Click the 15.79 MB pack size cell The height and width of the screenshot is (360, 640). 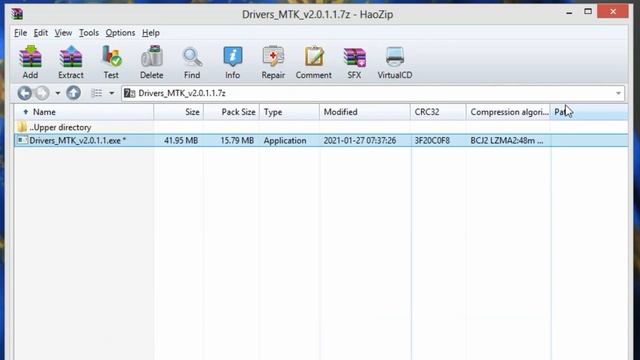[x=237, y=140]
